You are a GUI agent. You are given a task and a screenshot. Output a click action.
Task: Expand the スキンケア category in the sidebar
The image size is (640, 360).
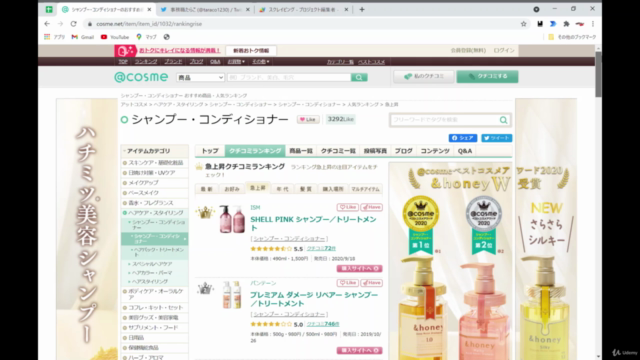pos(155,162)
